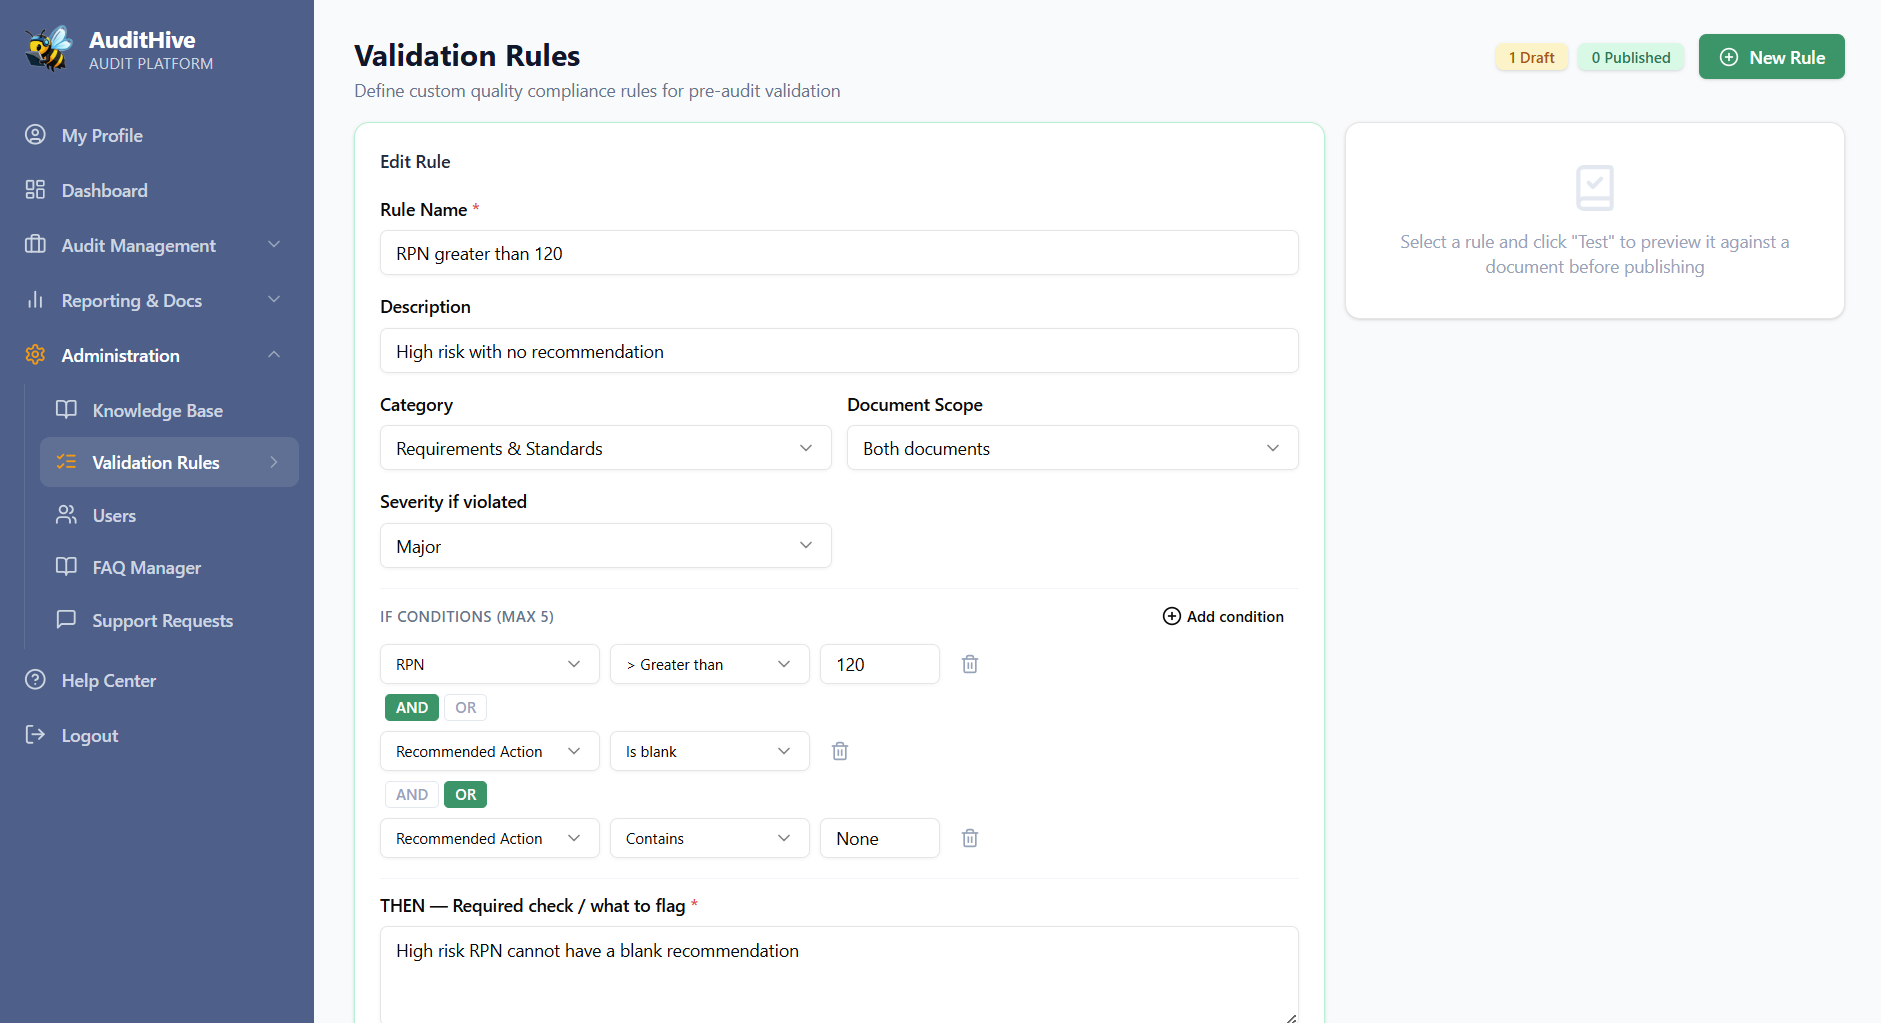1881x1023 pixels.
Task: Delete the Recommended Action is blank condition
Action: [x=839, y=751]
